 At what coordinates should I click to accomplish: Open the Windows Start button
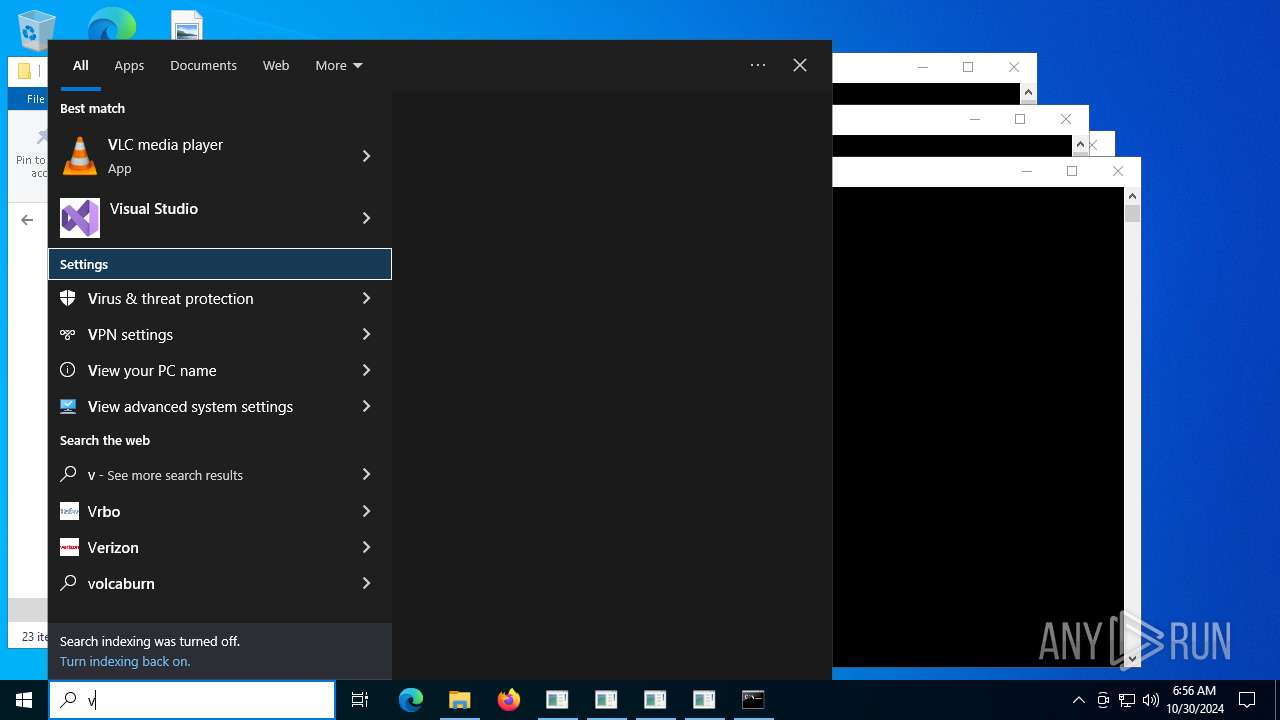click(x=24, y=700)
